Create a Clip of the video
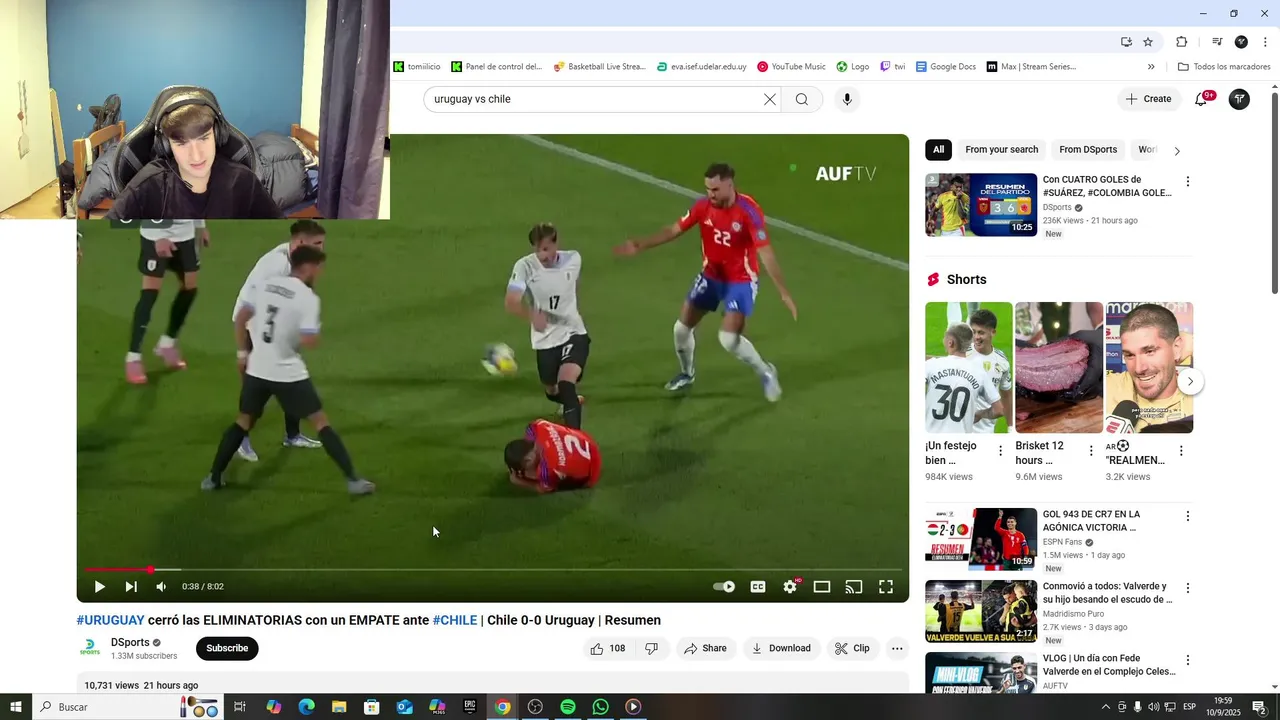This screenshot has width=1280, height=720. [x=852, y=648]
